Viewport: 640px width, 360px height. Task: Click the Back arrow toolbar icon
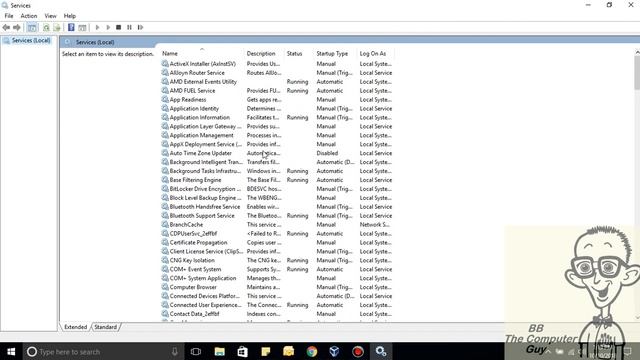6,27
